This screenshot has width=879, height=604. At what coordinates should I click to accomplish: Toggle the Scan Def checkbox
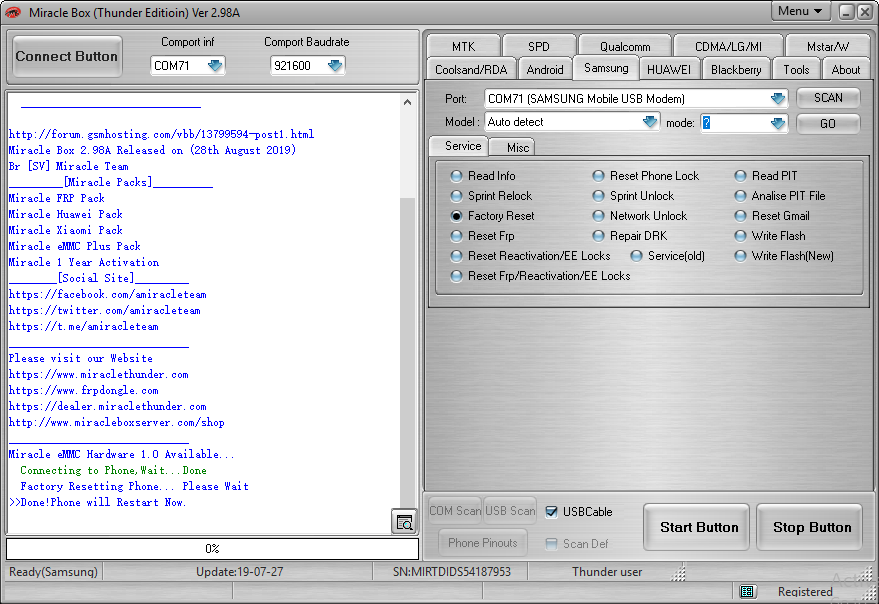552,543
